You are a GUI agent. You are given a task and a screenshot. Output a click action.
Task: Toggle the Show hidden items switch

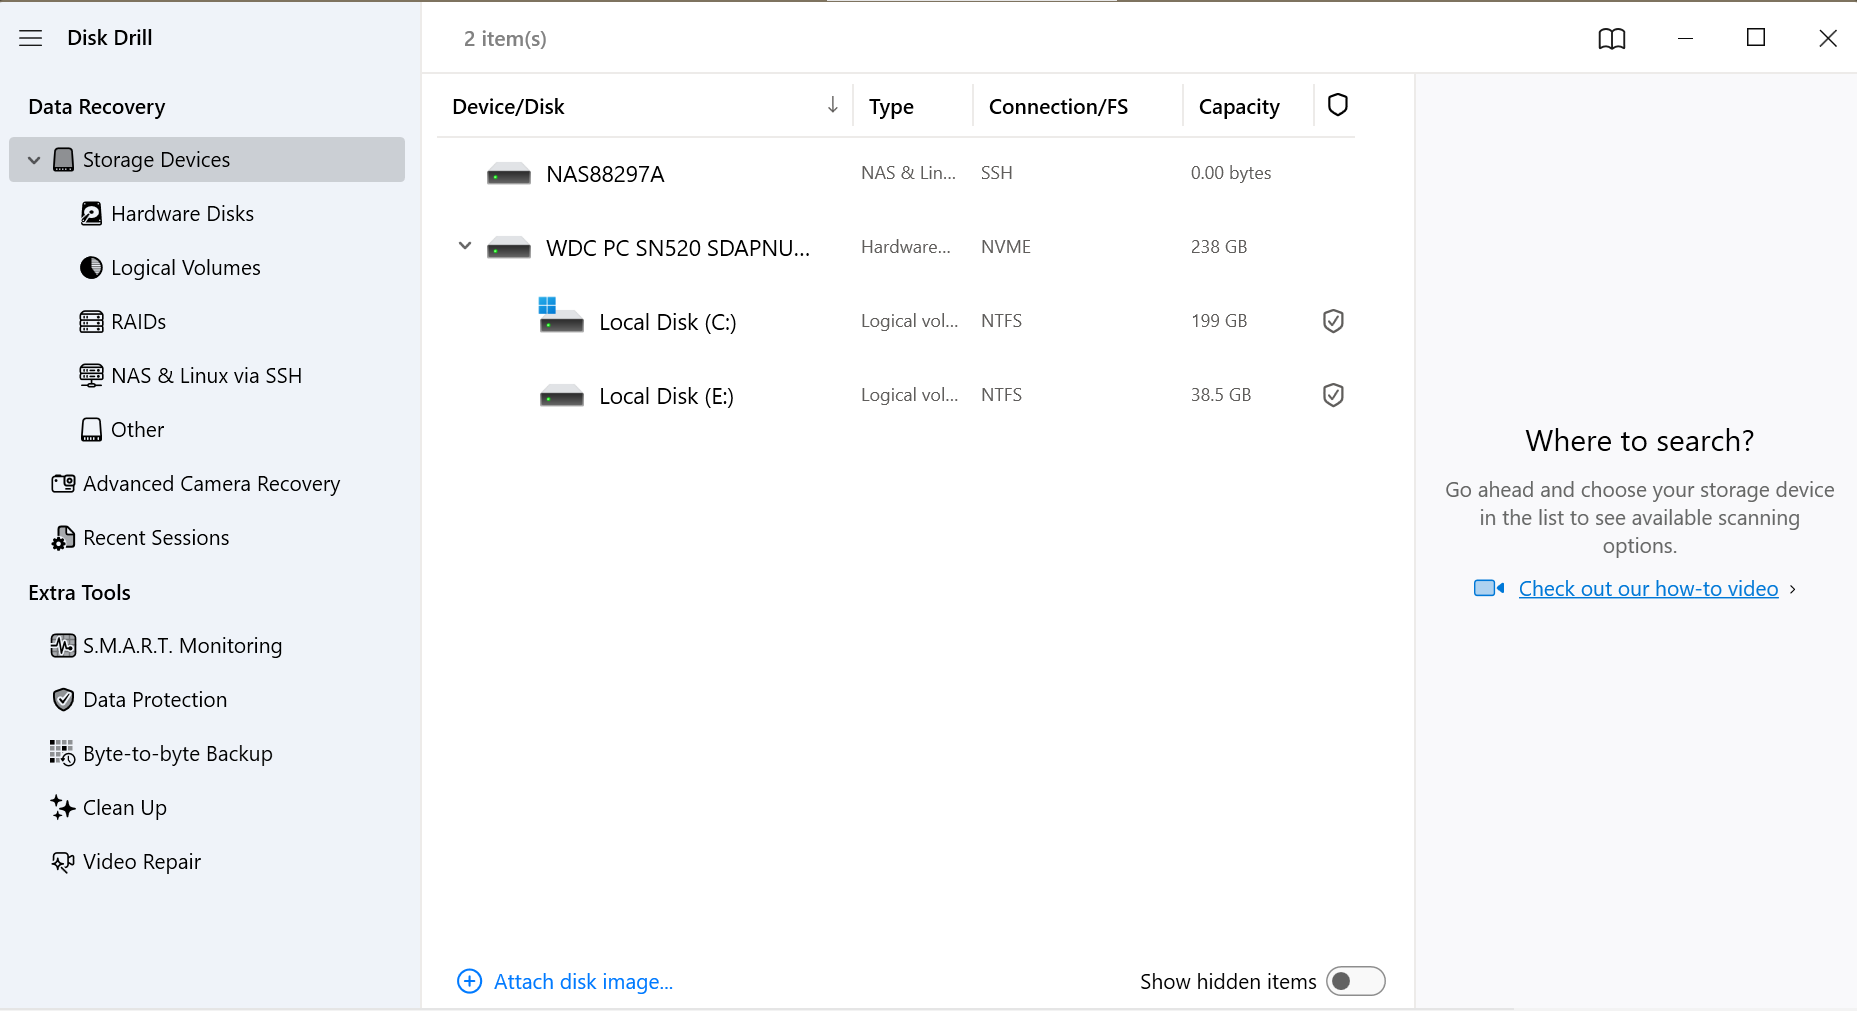coord(1355,981)
